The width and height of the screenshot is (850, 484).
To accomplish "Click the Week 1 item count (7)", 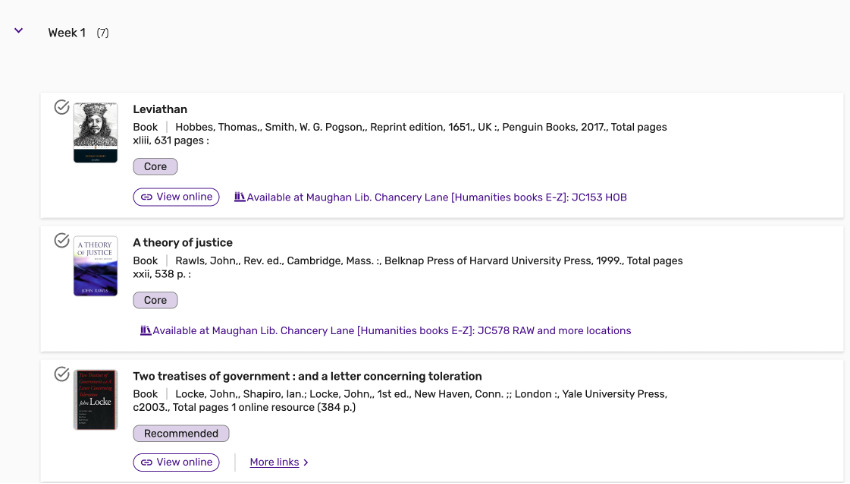I will [x=102, y=33].
